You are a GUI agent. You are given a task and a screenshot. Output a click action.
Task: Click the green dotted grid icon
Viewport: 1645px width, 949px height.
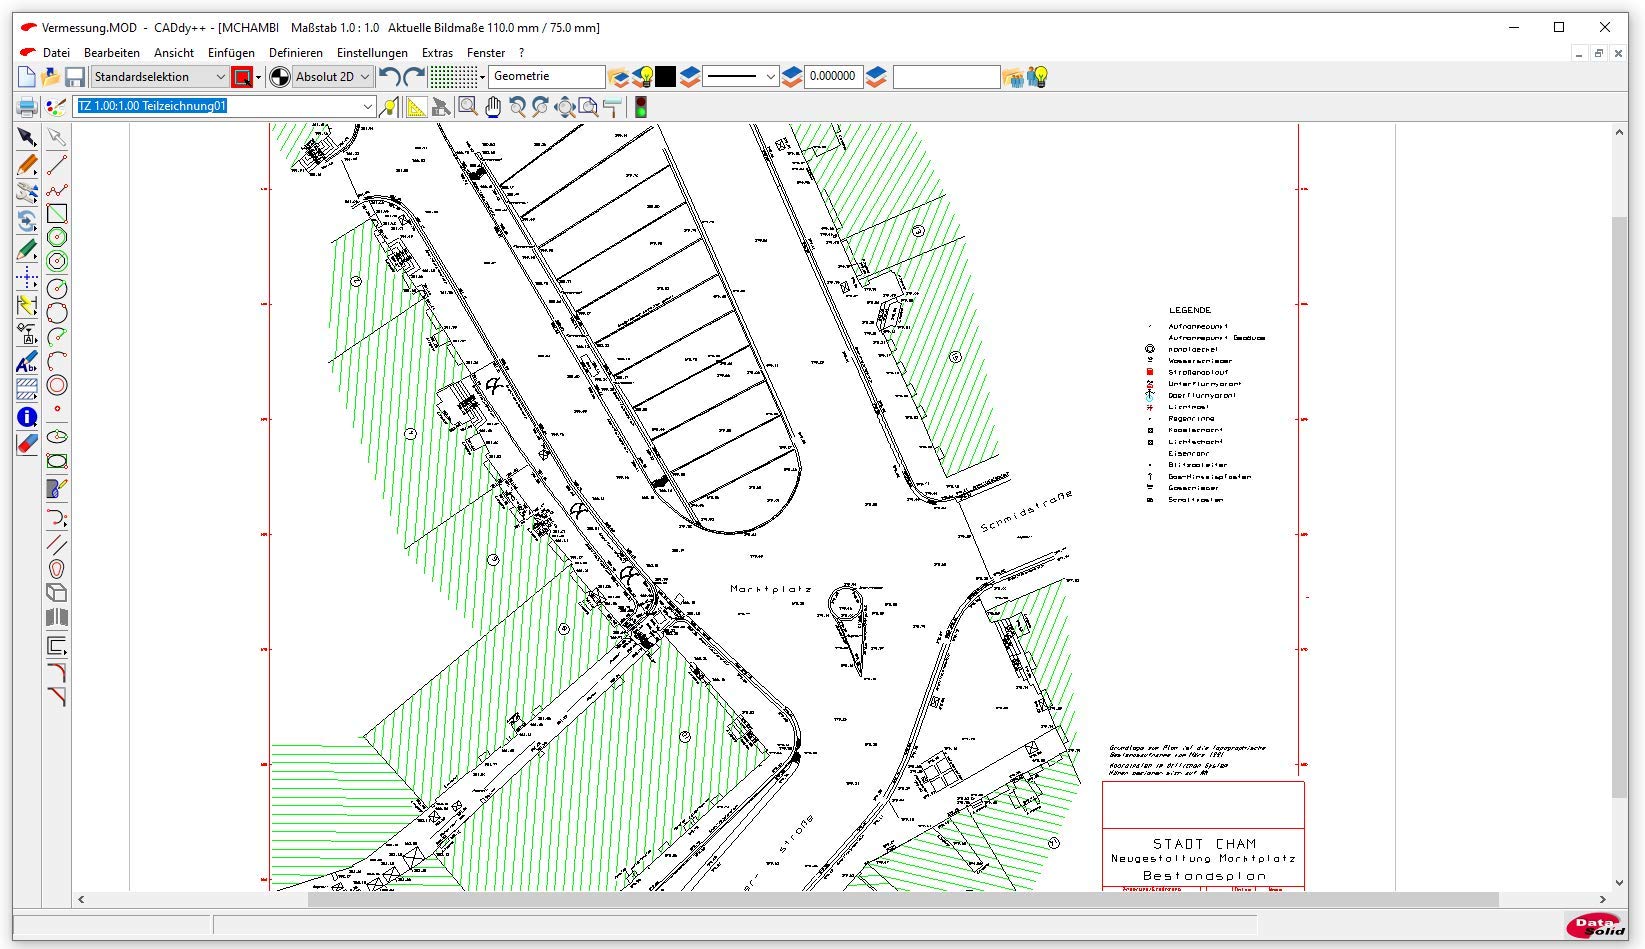(453, 77)
